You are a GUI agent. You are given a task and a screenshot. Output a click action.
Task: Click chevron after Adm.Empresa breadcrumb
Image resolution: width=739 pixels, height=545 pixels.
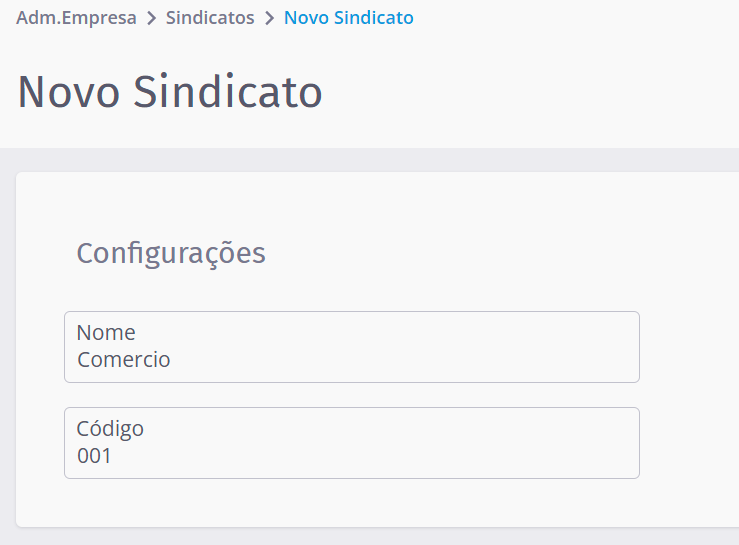pyautogui.click(x=152, y=18)
